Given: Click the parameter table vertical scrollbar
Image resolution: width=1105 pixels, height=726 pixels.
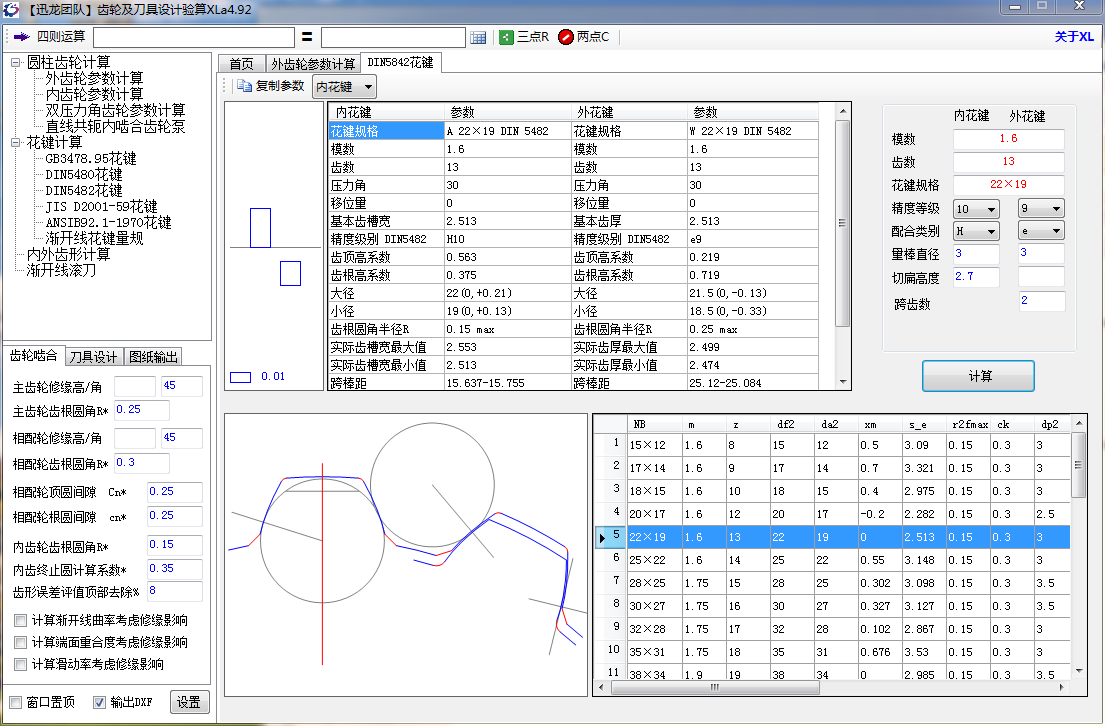Looking at the screenshot, I should pyautogui.click(x=842, y=223).
